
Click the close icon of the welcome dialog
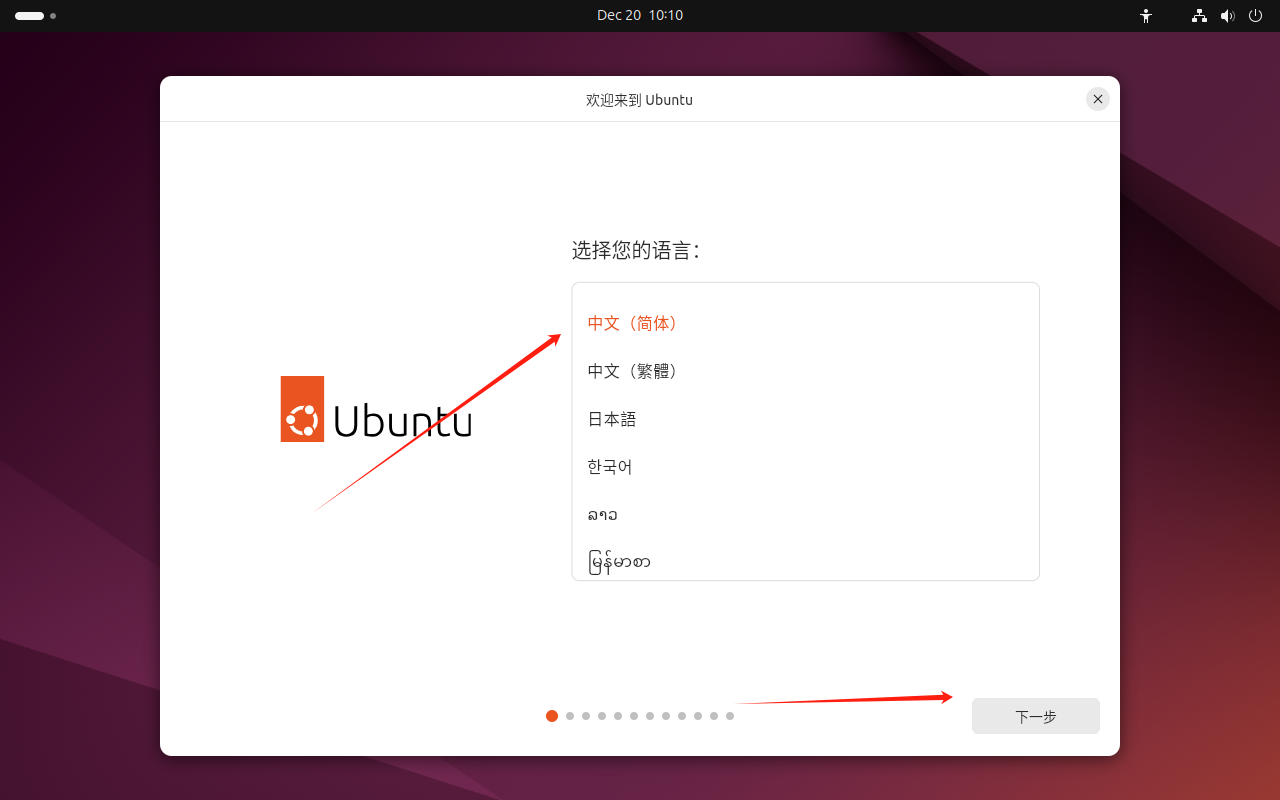(1097, 98)
